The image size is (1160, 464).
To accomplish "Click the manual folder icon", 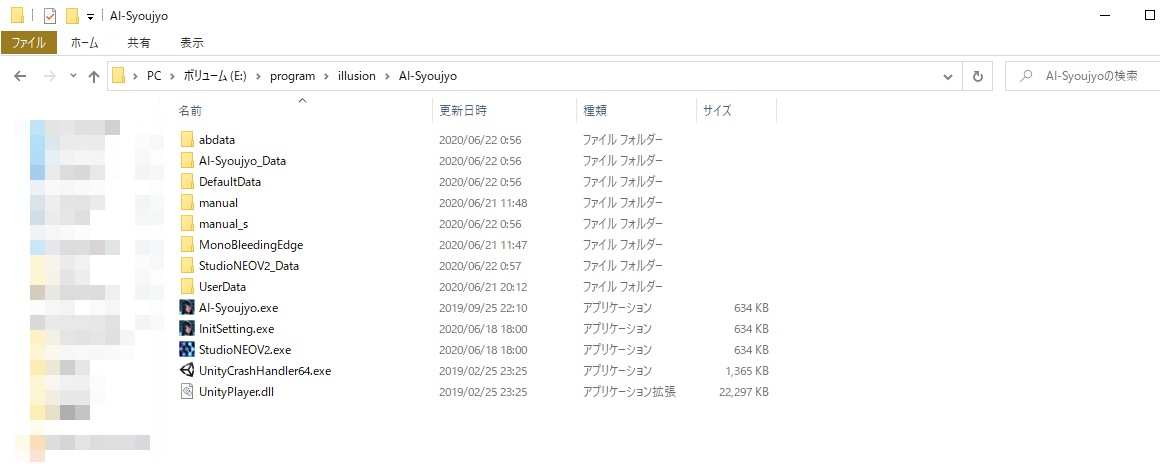I will [186, 202].
